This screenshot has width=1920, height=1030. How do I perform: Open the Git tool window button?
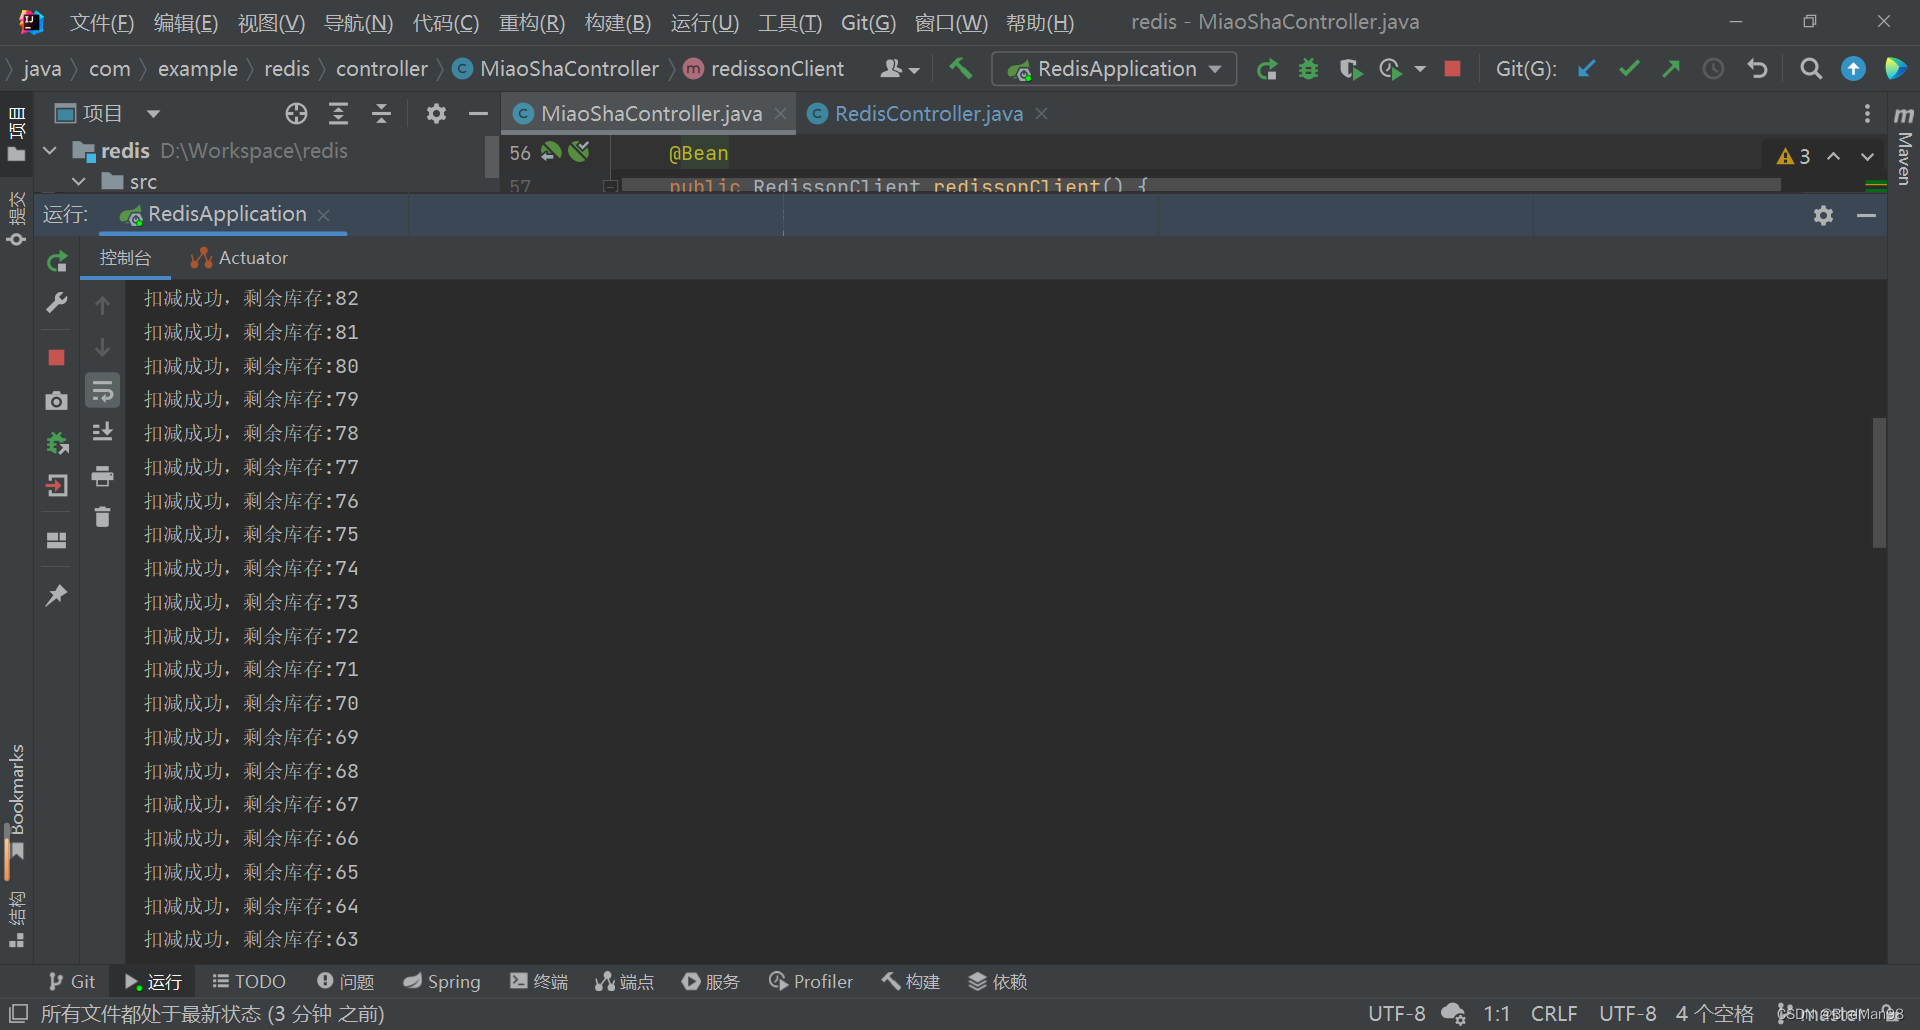[x=72, y=982]
